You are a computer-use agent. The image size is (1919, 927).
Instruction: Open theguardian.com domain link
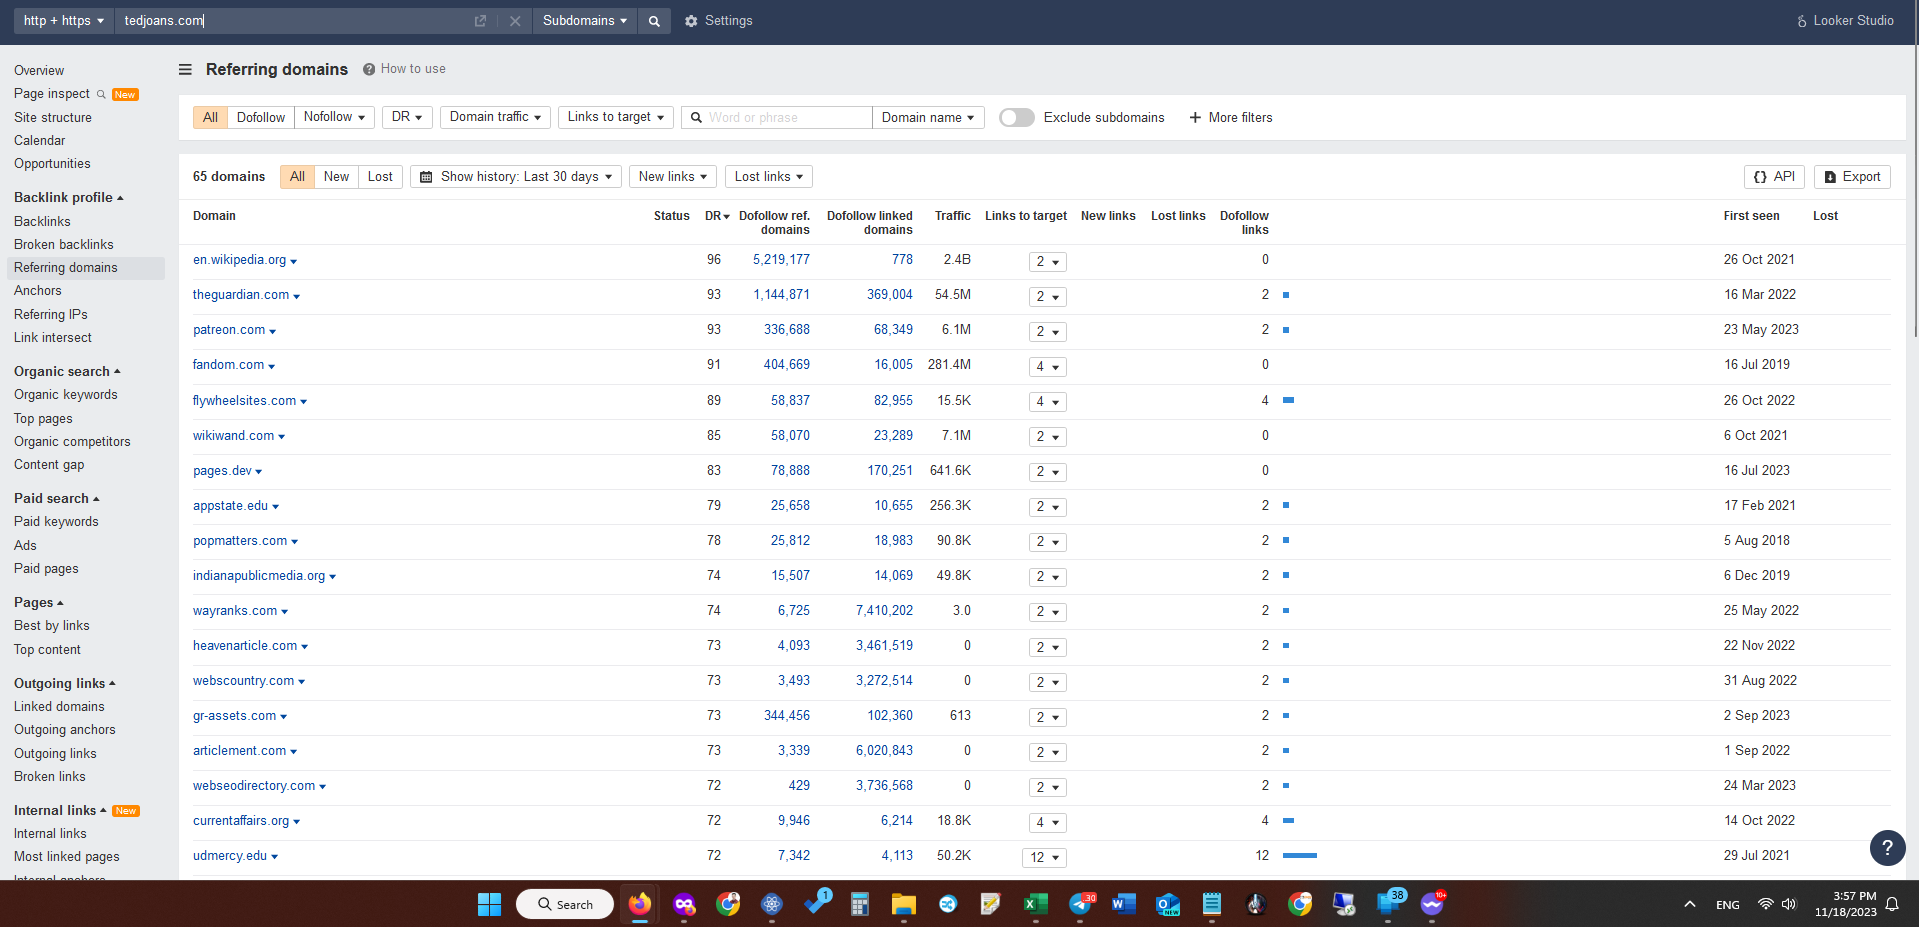[x=241, y=295]
